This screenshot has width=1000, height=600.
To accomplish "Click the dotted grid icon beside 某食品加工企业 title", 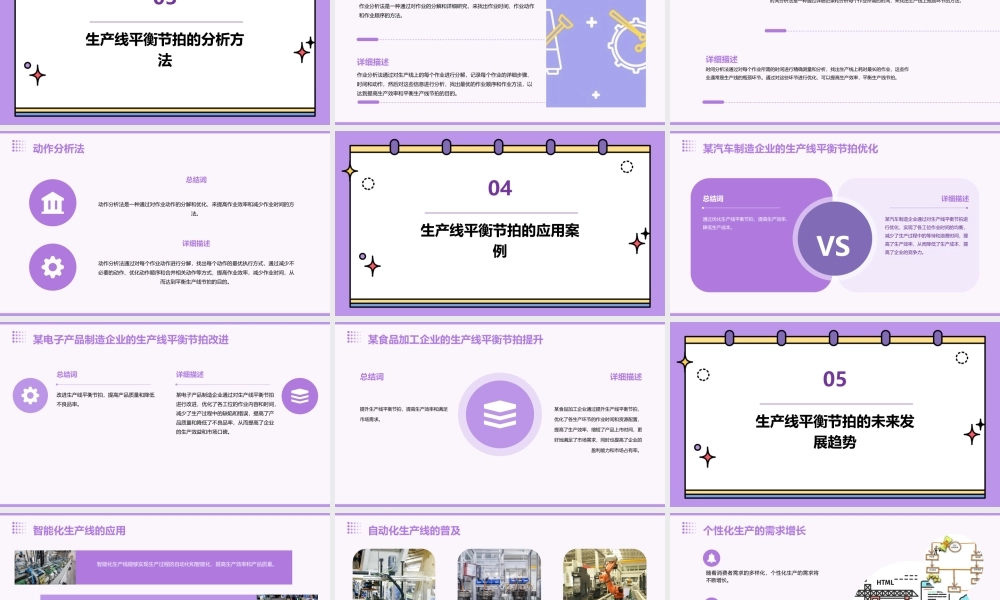I will point(354,337).
